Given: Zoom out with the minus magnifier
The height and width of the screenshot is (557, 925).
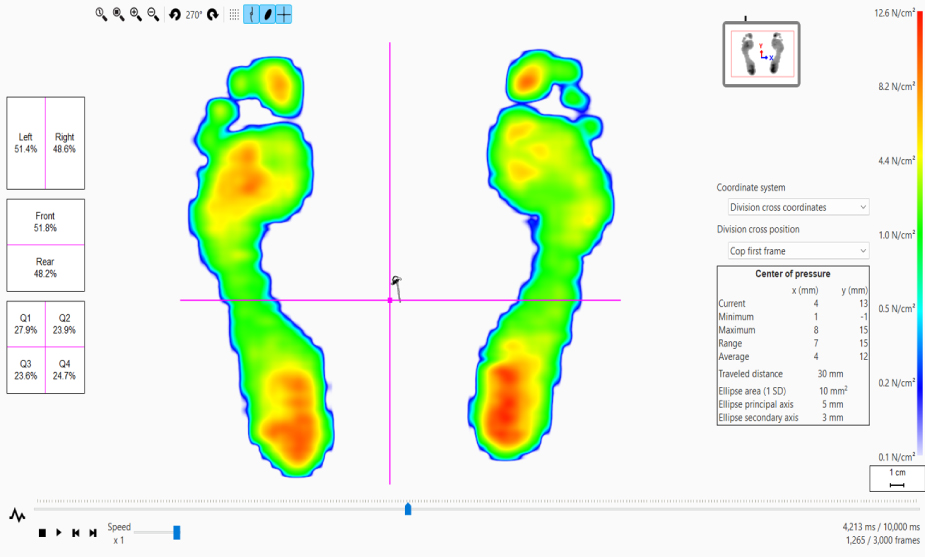Looking at the screenshot, I should (x=152, y=14).
